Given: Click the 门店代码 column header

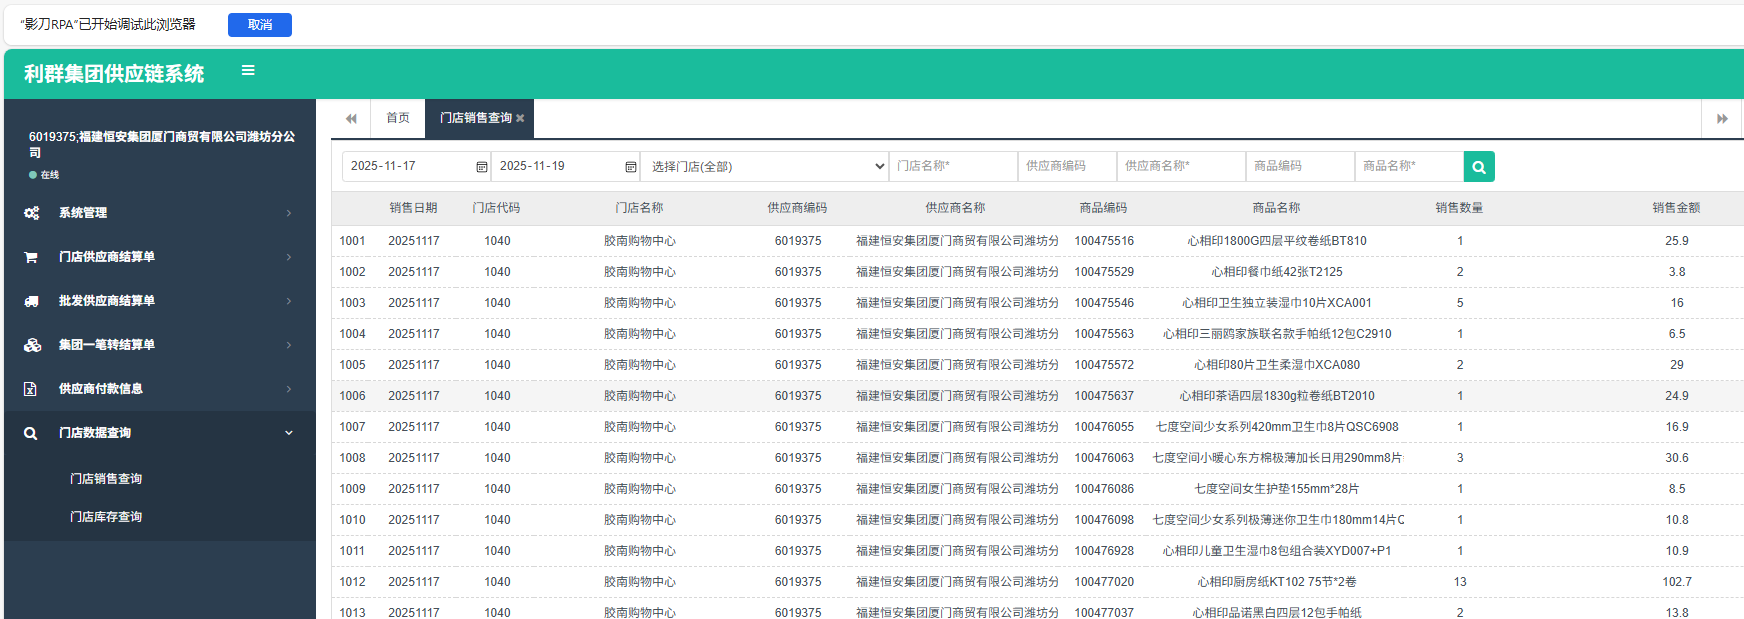Looking at the screenshot, I should (x=496, y=208).
